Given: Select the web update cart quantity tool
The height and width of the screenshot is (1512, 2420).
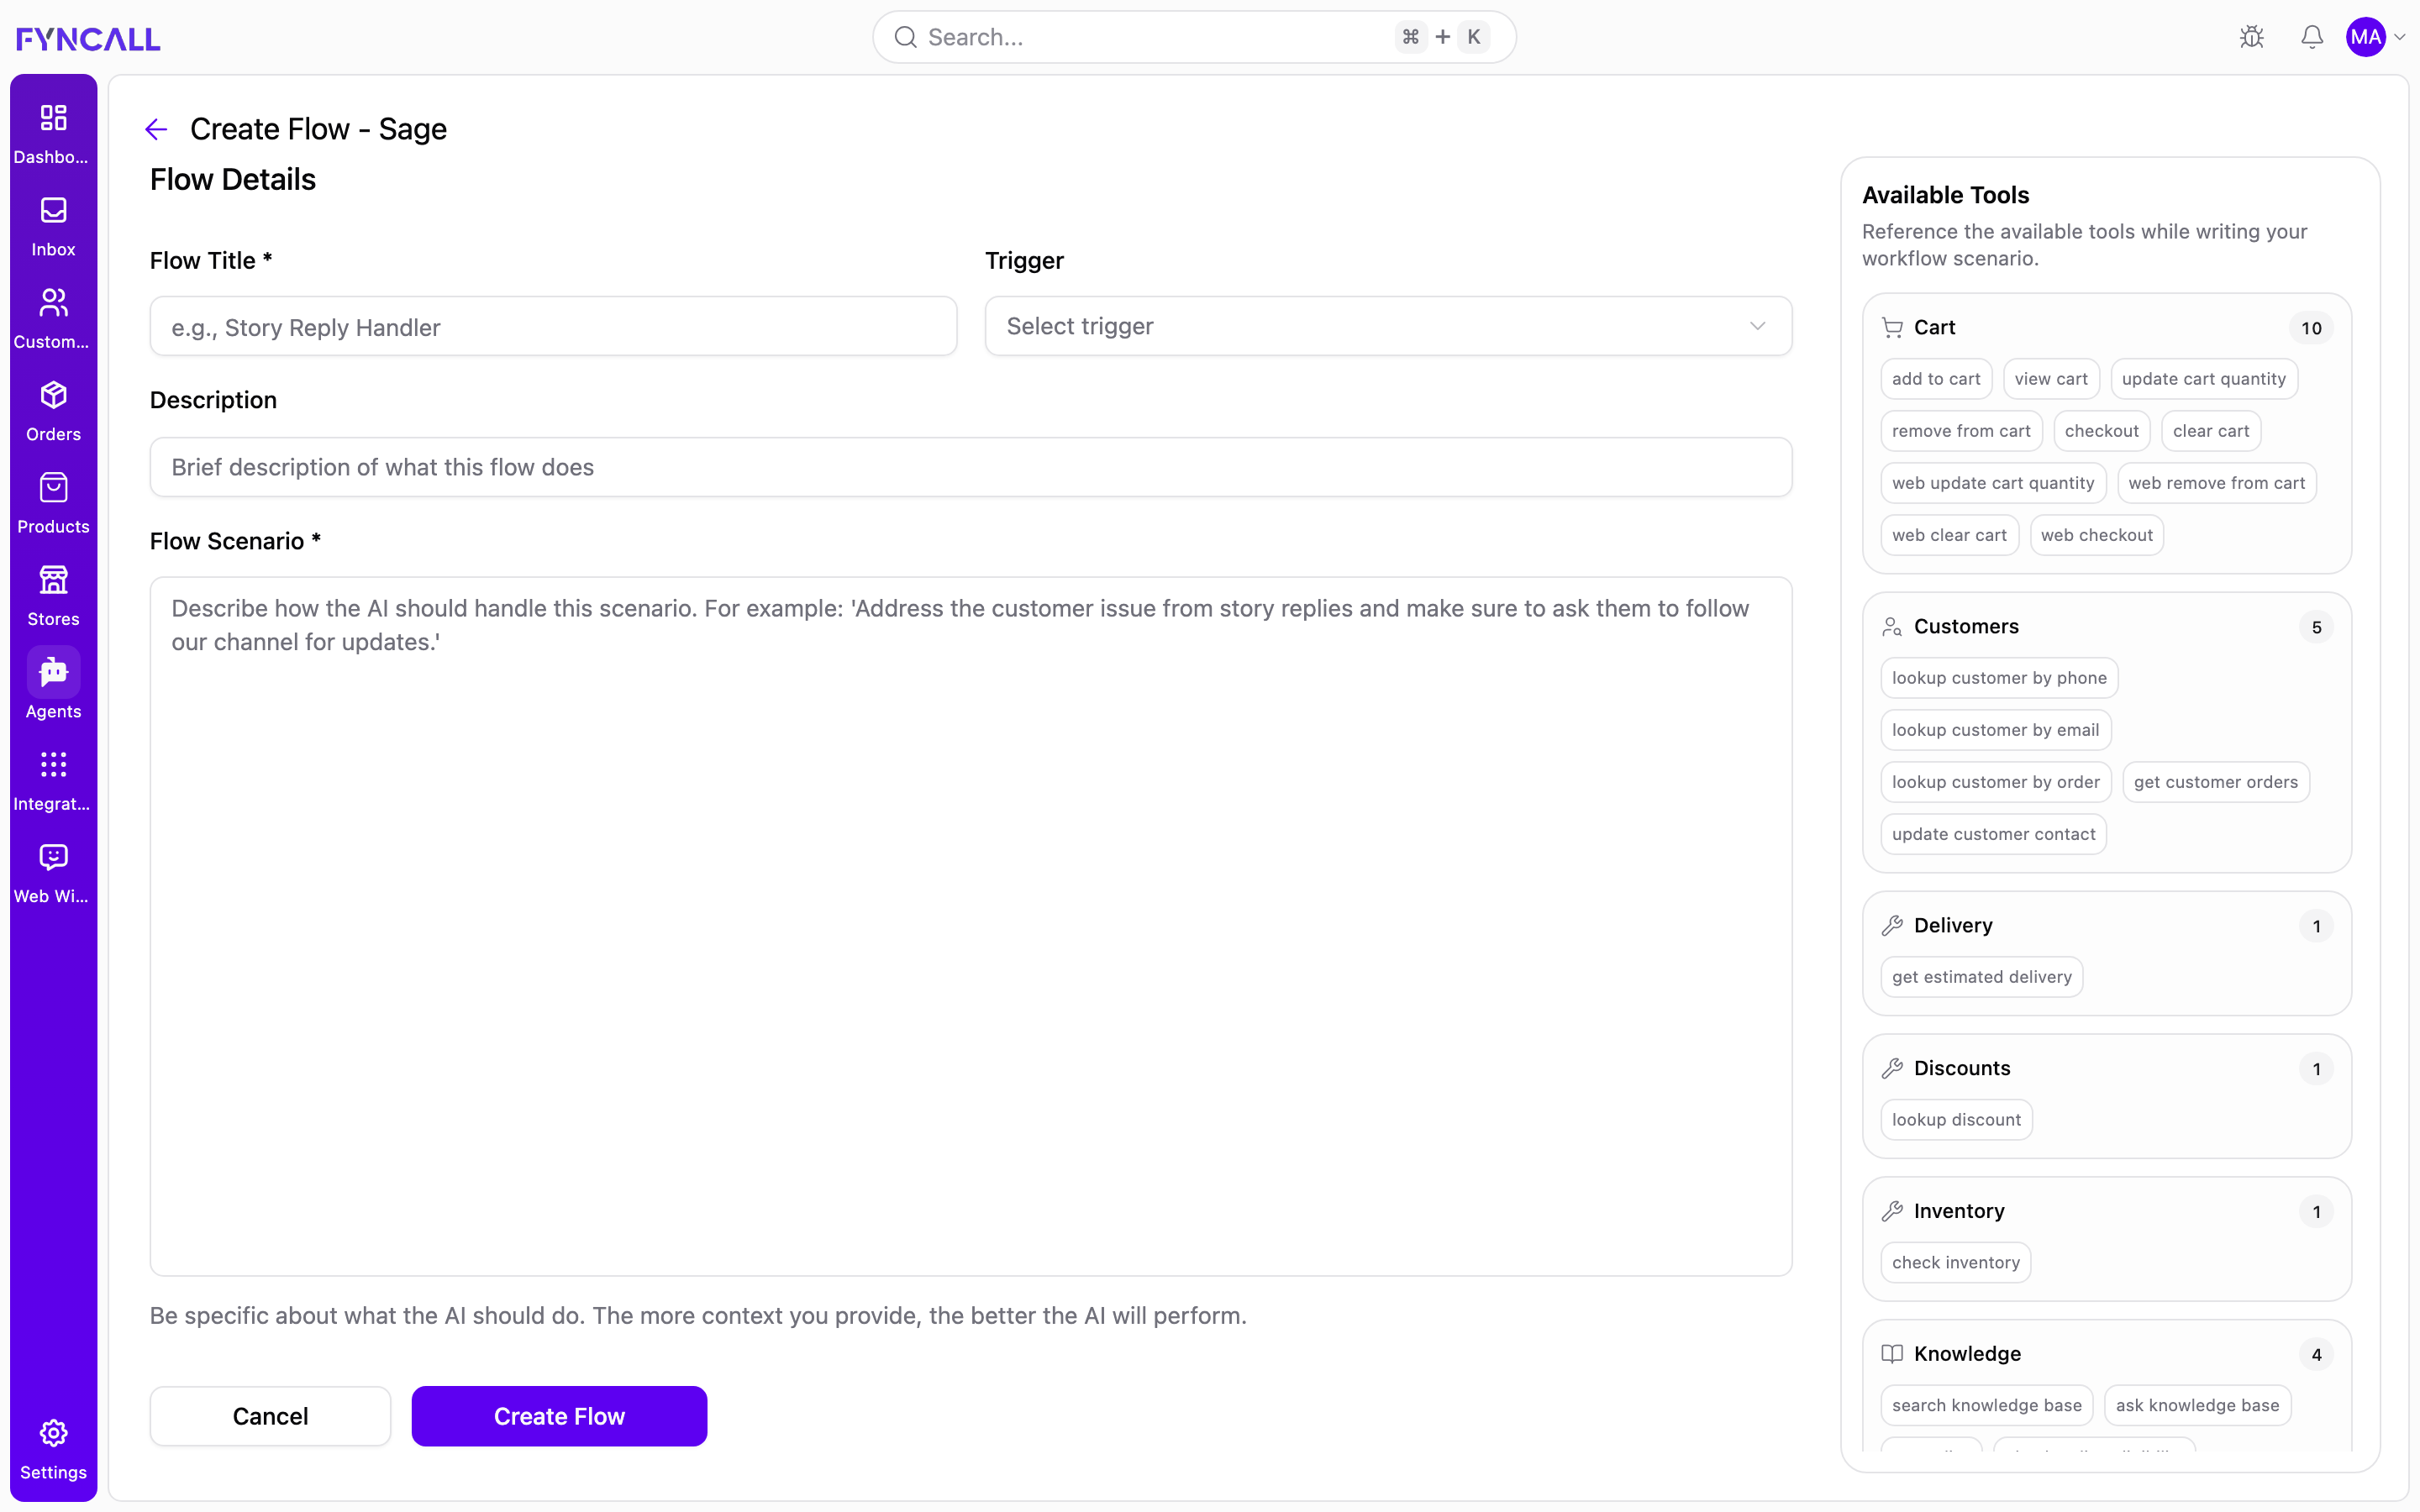Looking at the screenshot, I should pyautogui.click(x=1993, y=483).
